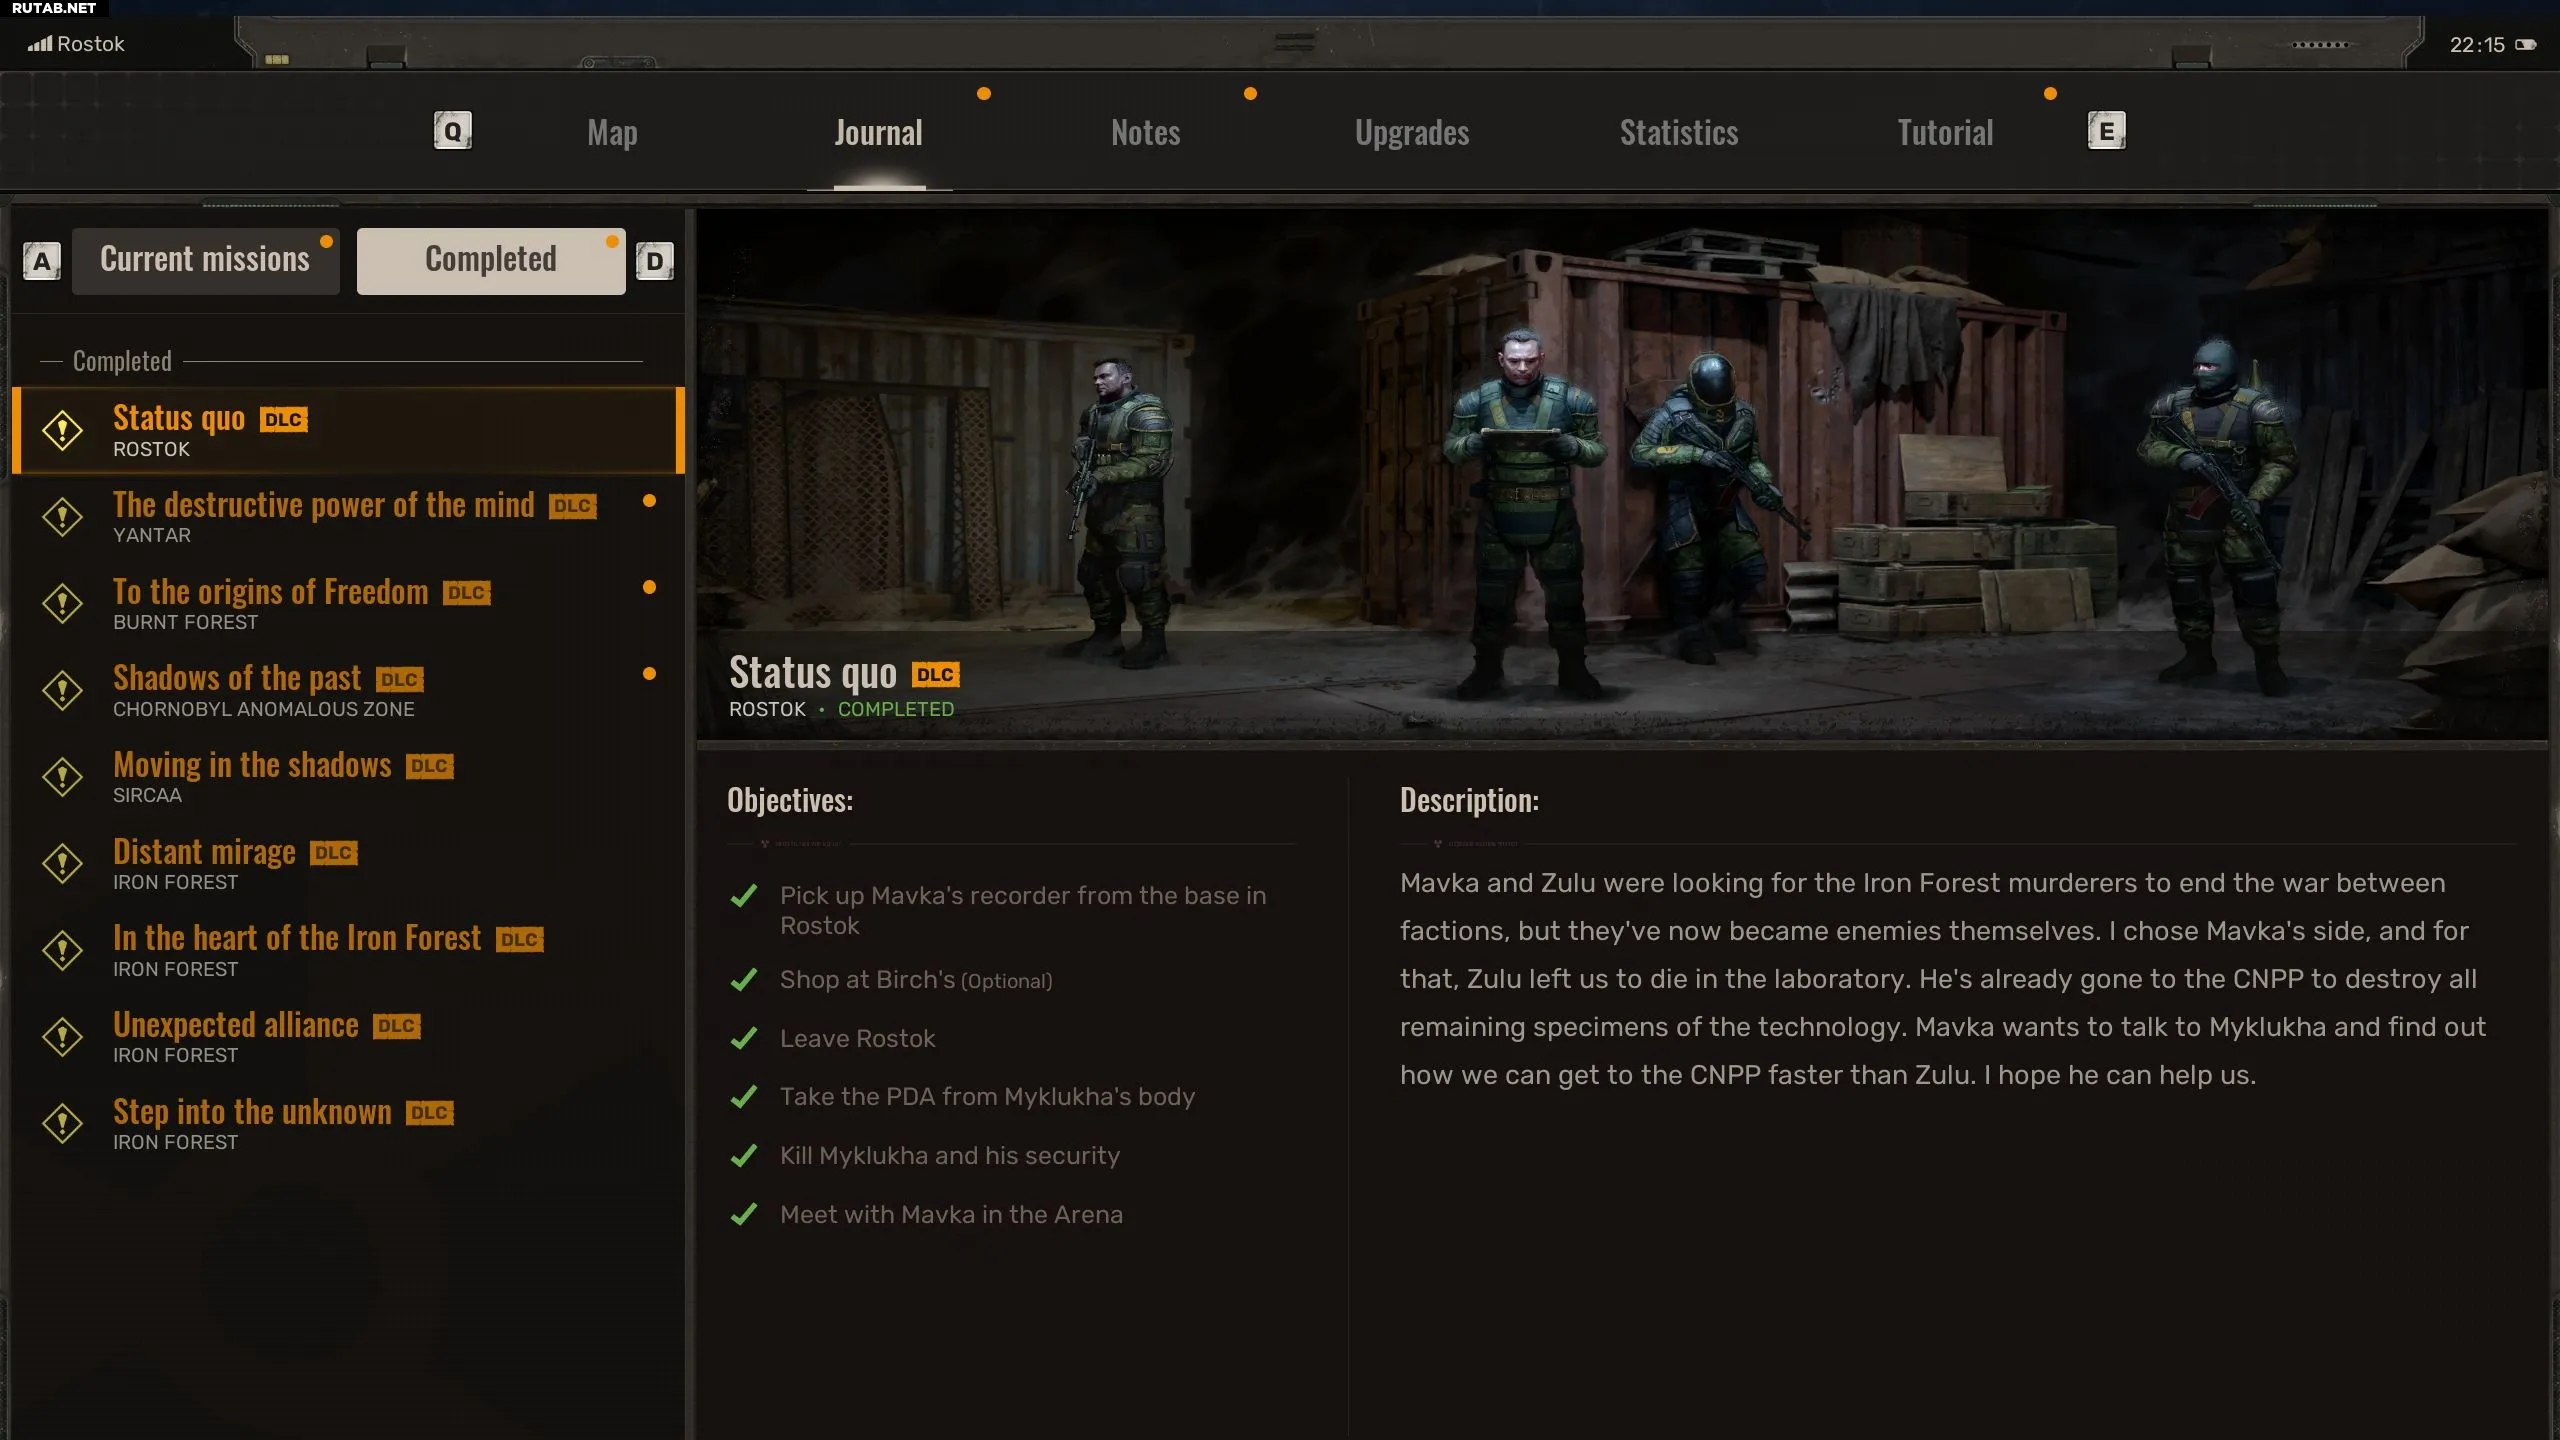Click quest marker icon for Unexpected alliance
2560x1440 pixels.
point(63,1037)
